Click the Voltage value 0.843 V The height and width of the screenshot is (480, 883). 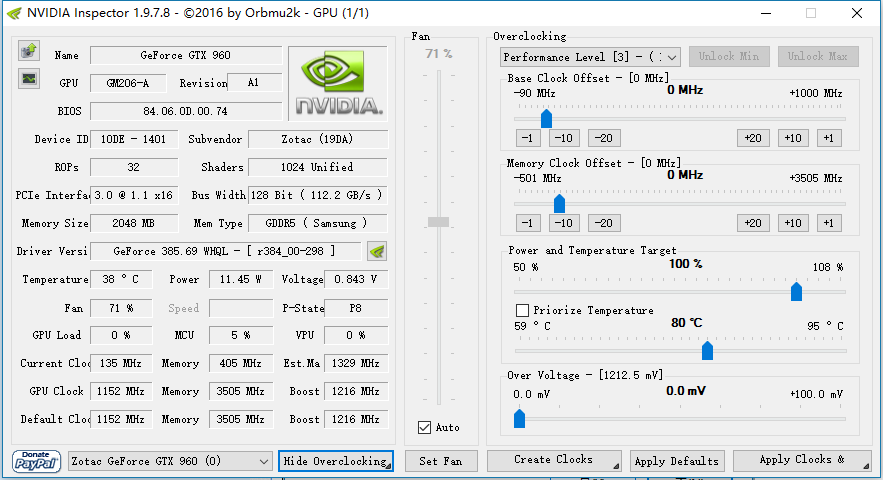(x=356, y=279)
